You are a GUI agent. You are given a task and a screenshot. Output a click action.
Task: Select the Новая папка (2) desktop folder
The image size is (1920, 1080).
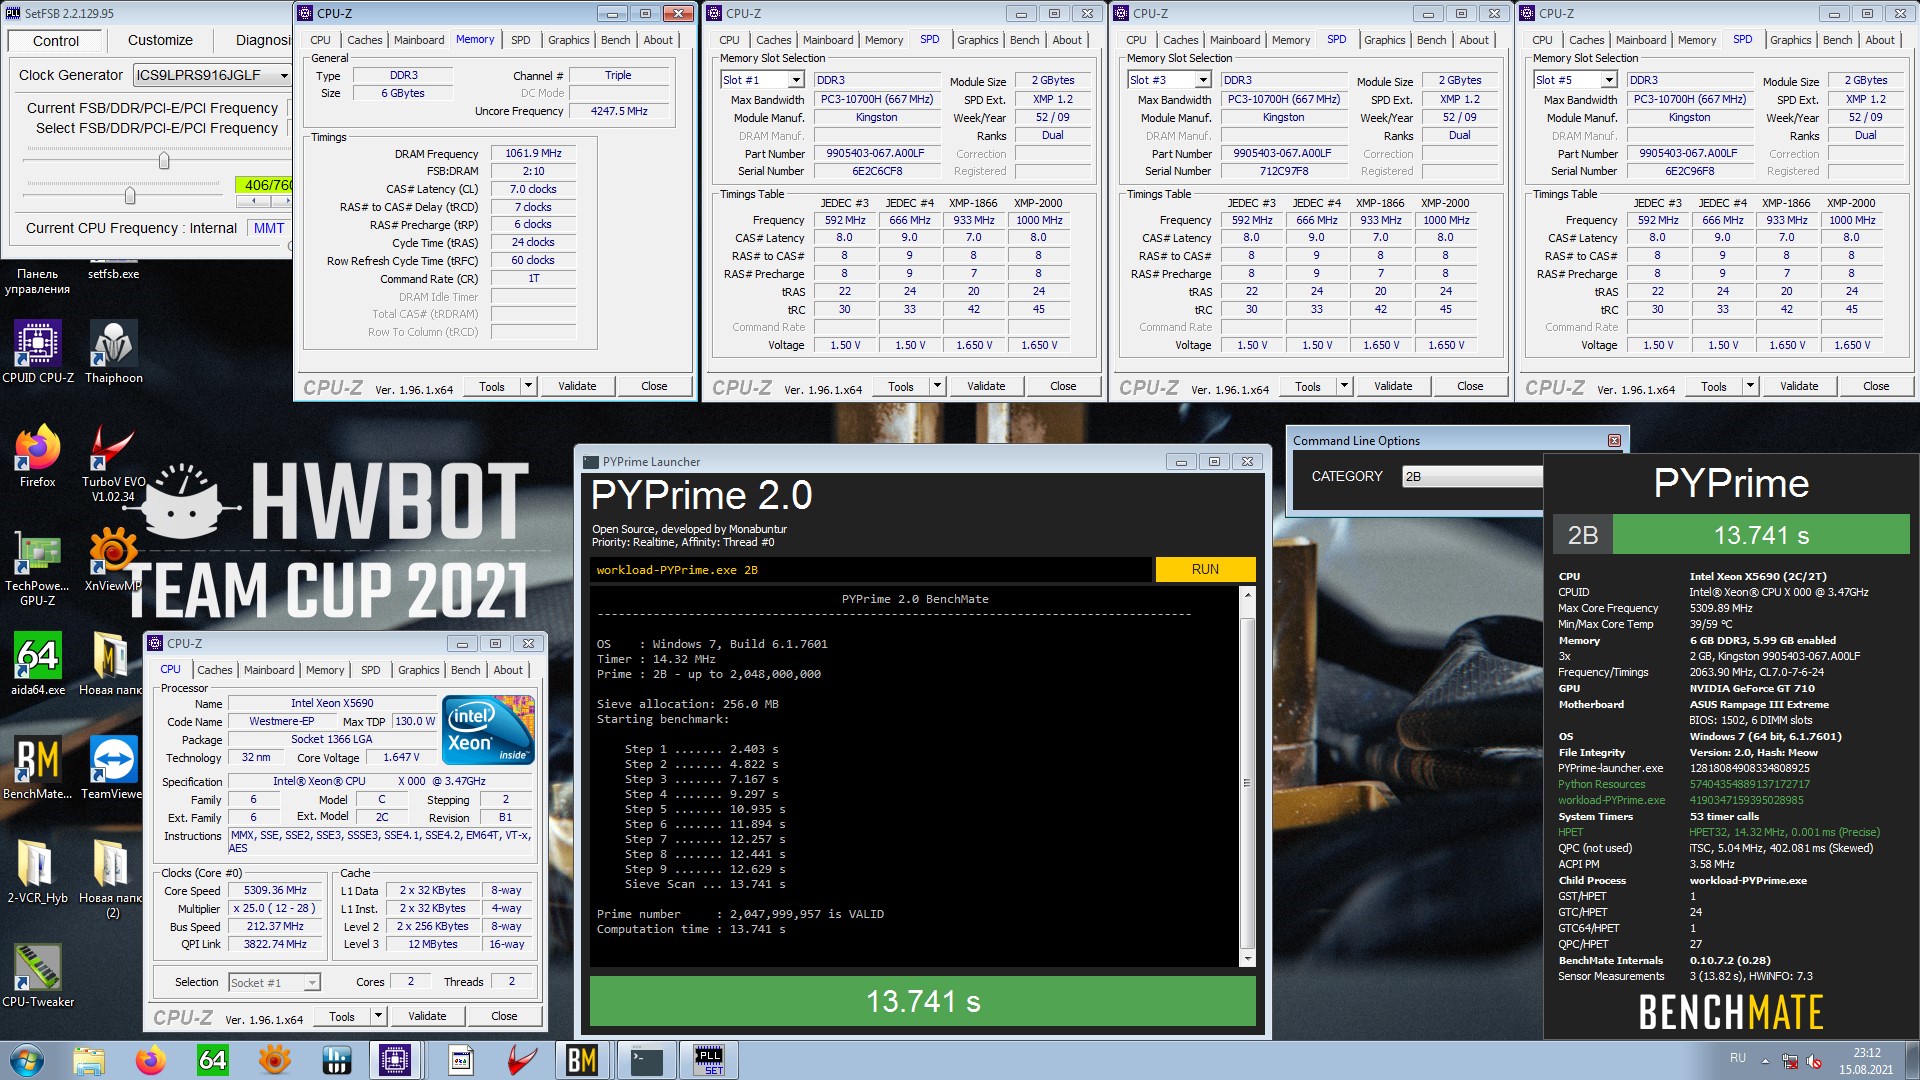pyautogui.click(x=111, y=878)
